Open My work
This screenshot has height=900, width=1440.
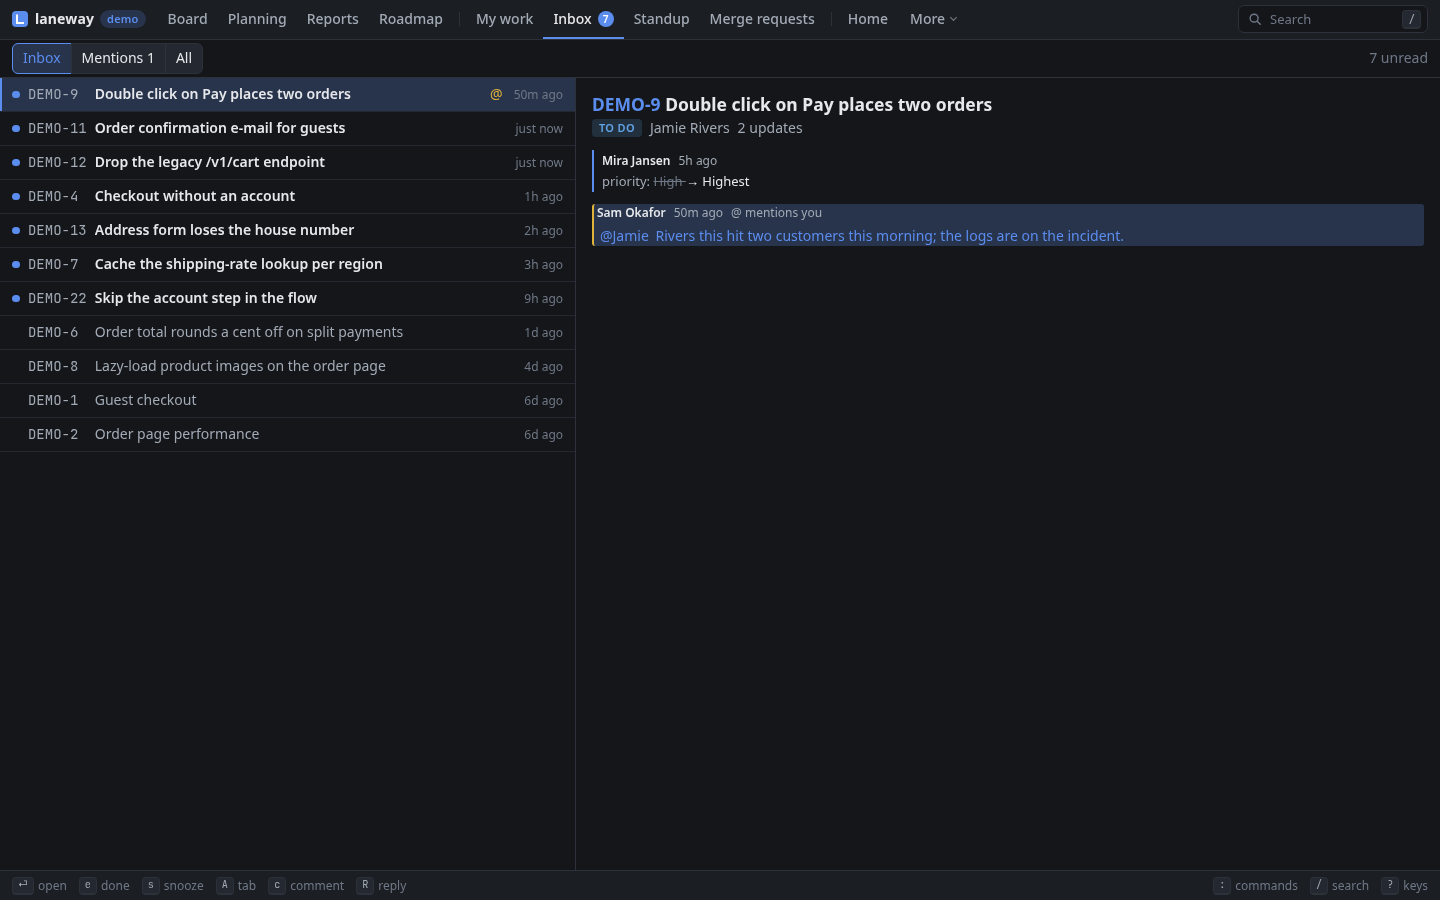pos(504,19)
